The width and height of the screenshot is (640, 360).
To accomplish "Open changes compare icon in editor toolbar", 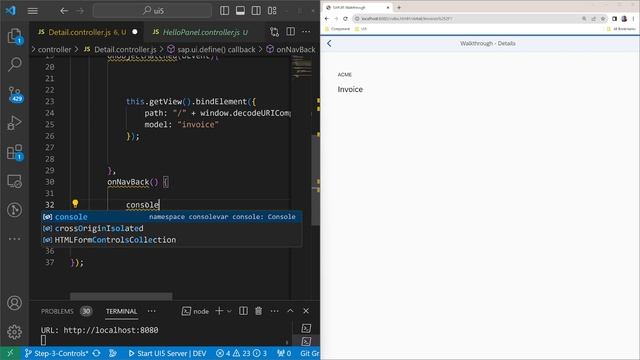I will tap(275, 32).
